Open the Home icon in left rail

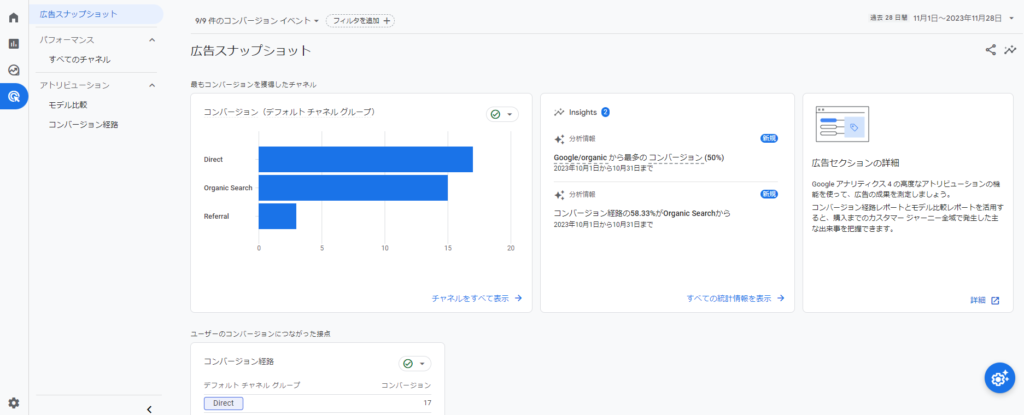pos(14,18)
